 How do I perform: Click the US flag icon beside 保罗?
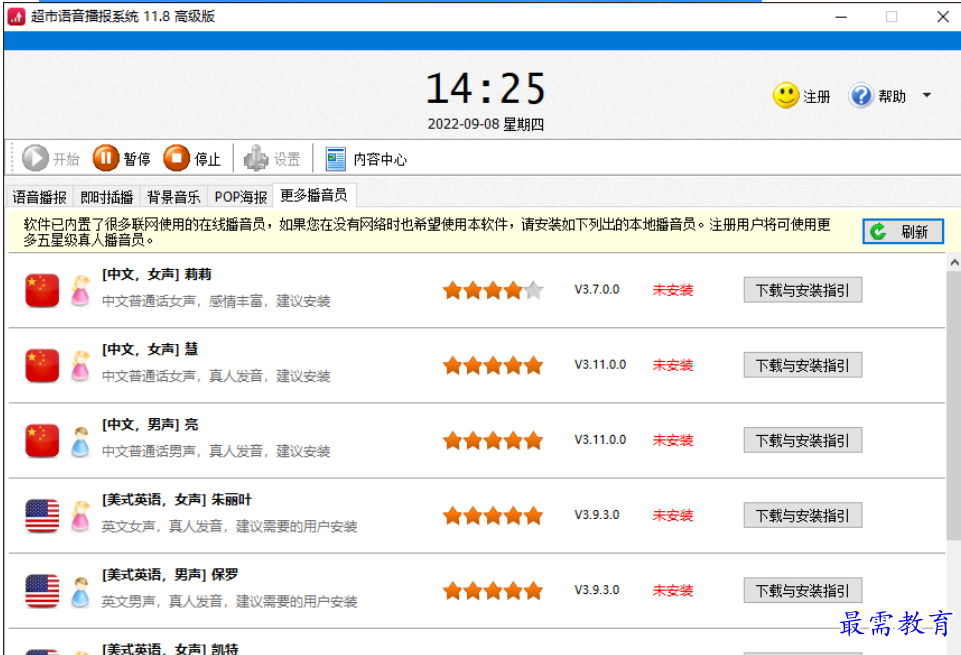[x=42, y=591]
